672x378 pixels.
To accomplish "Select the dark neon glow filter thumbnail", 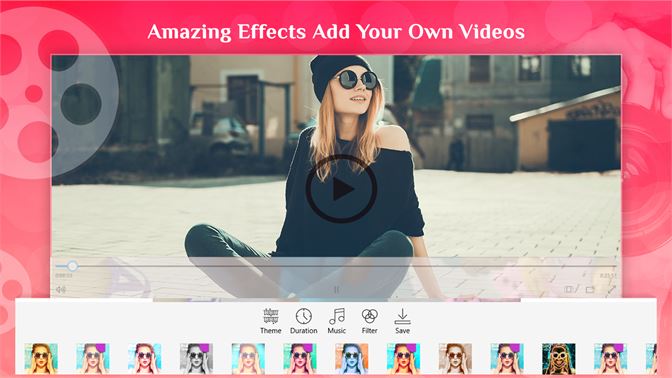I will click(x=559, y=359).
